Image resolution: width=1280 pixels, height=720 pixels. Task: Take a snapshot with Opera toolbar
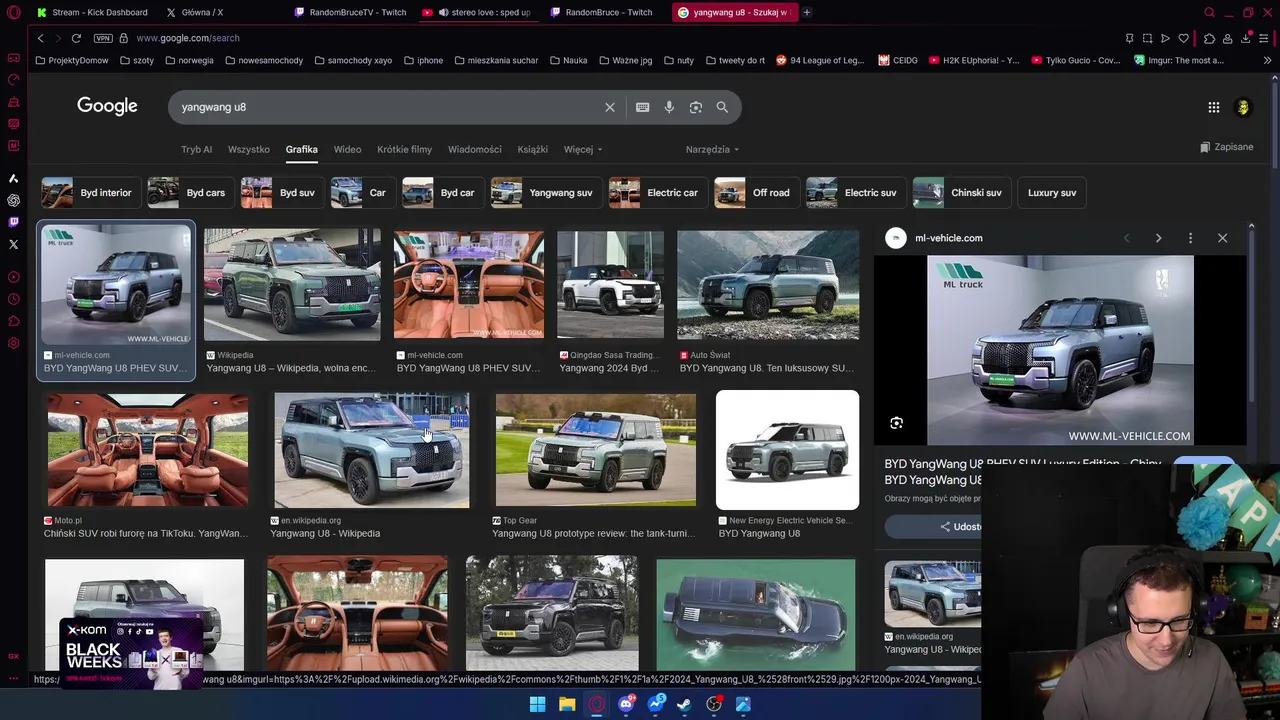pos(1147,38)
